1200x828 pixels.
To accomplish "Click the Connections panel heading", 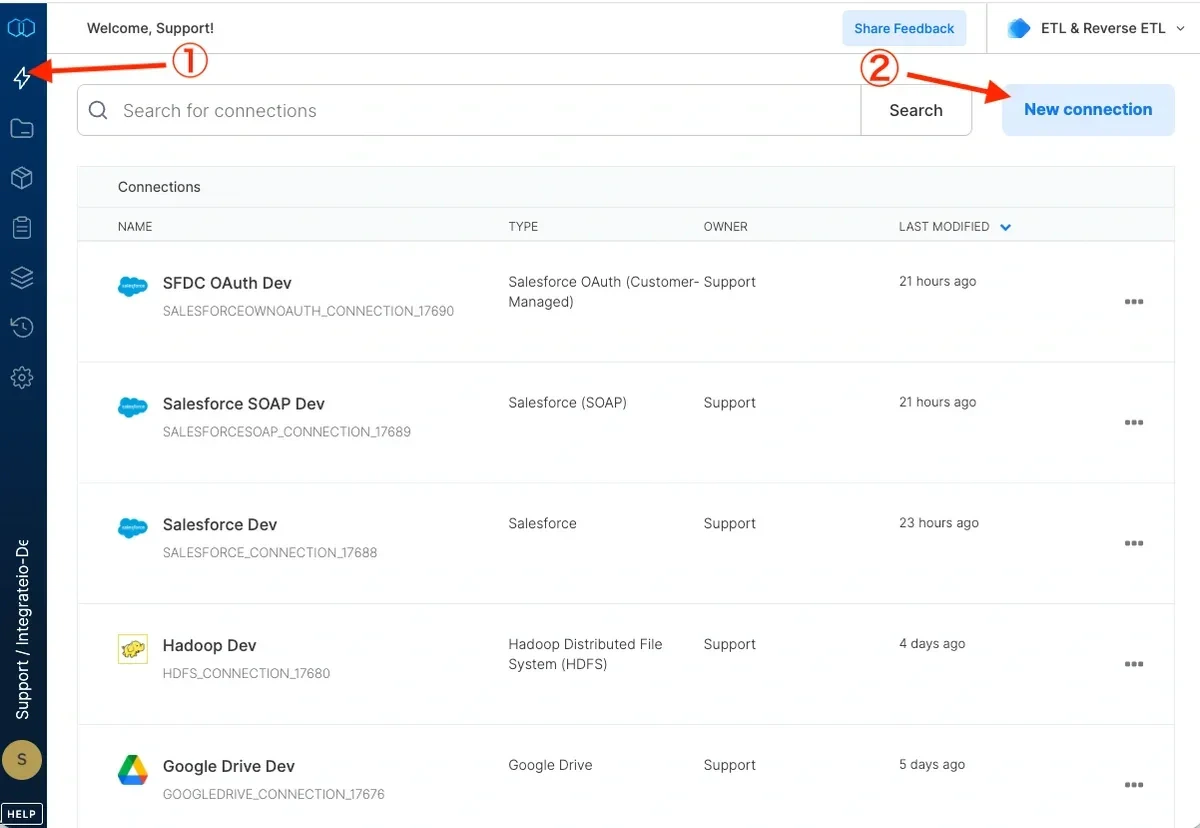I will [x=159, y=187].
